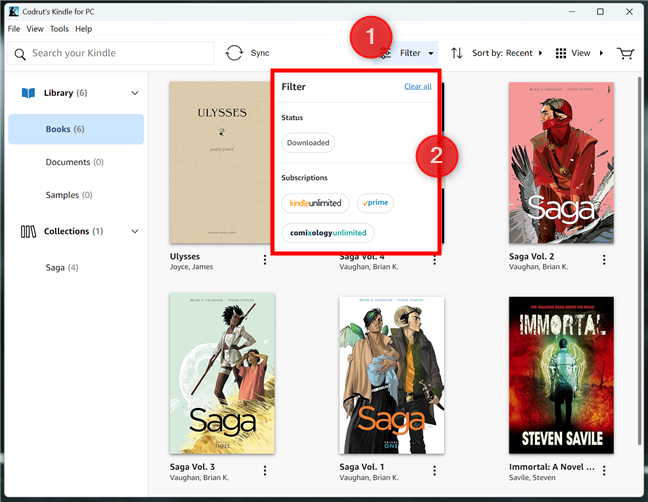648x502 pixels.
Task: Open the Saga collection in sidebar
Action: pos(62,268)
